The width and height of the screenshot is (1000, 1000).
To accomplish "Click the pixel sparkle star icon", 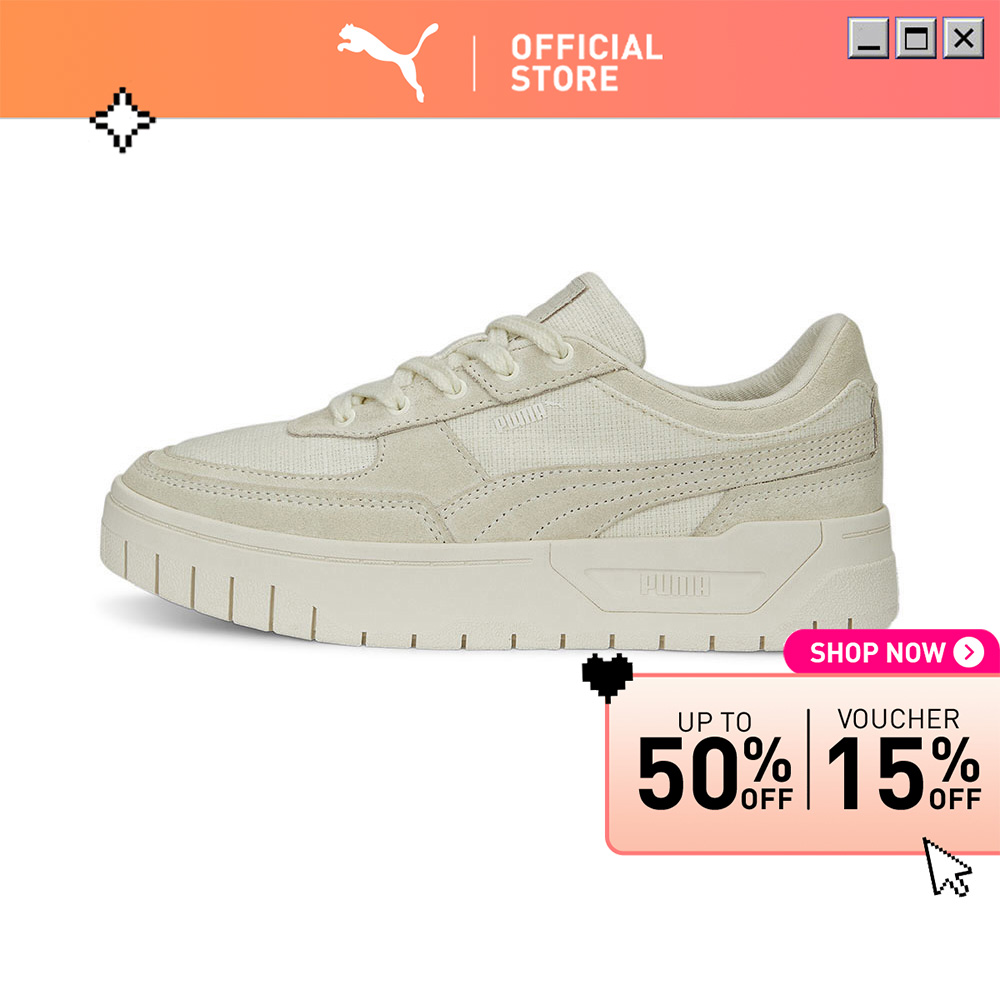I will [122, 120].
